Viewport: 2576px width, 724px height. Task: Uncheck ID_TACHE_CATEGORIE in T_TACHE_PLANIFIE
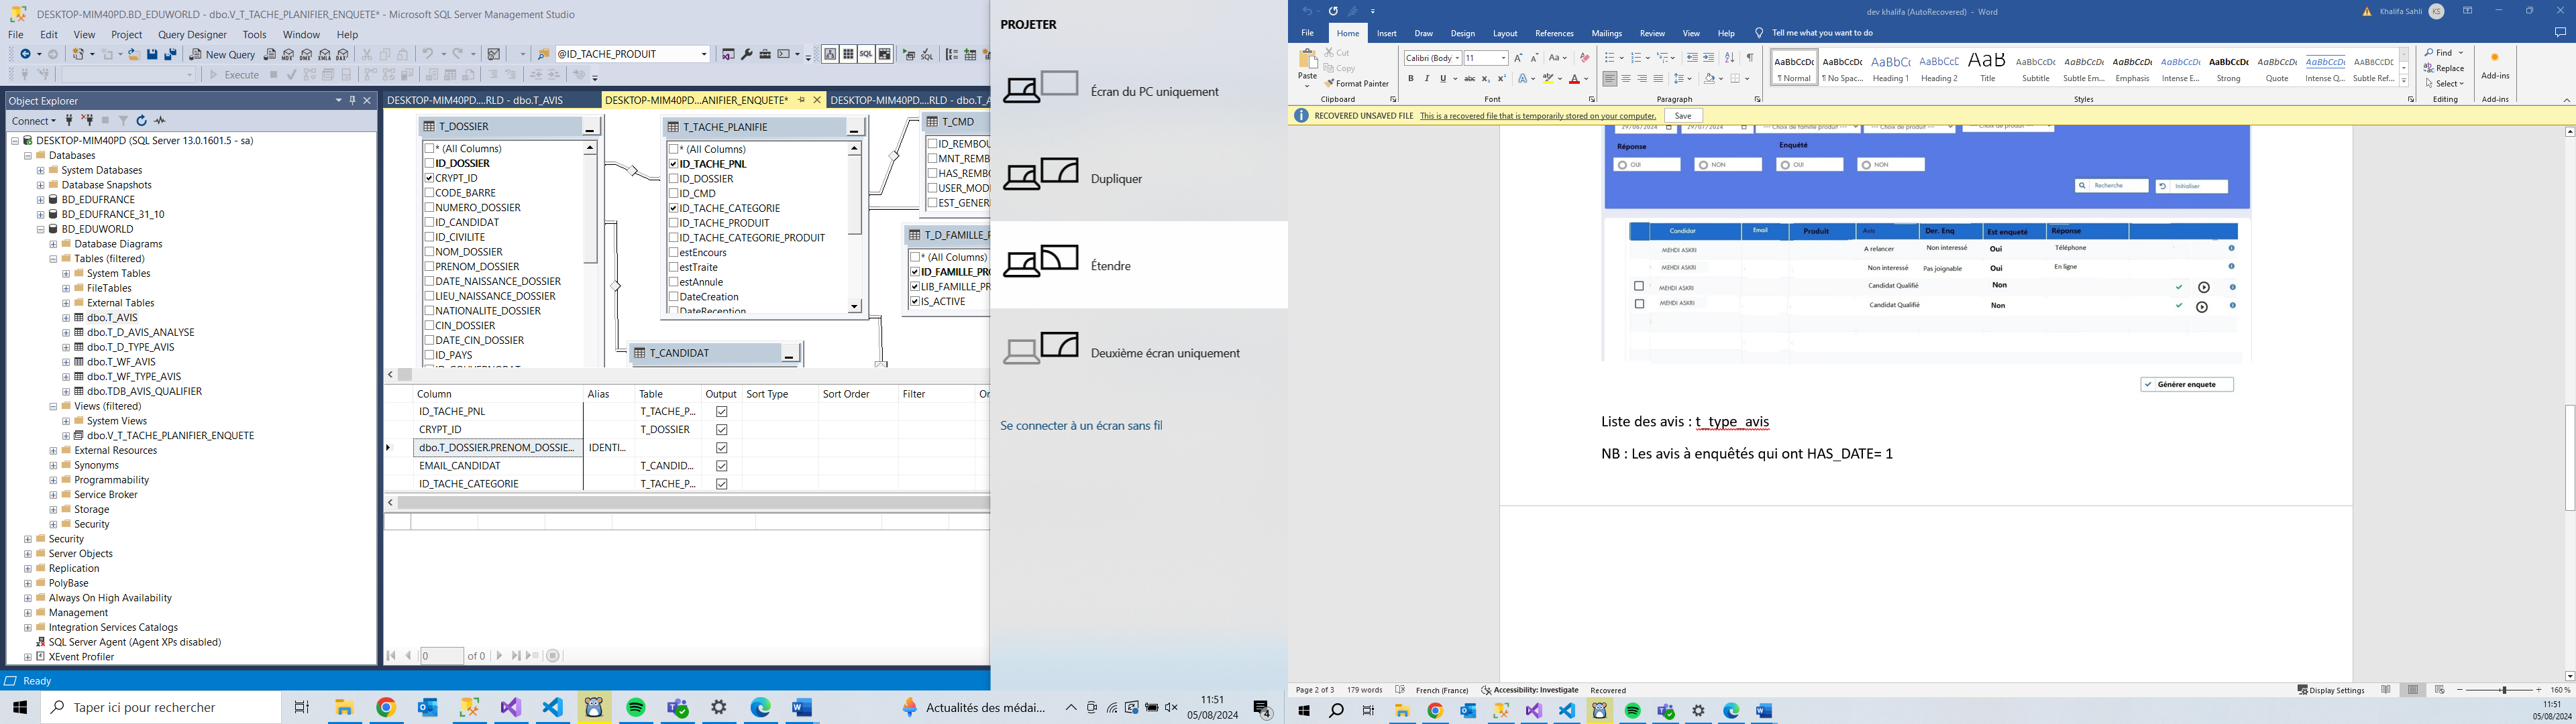[x=674, y=208]
